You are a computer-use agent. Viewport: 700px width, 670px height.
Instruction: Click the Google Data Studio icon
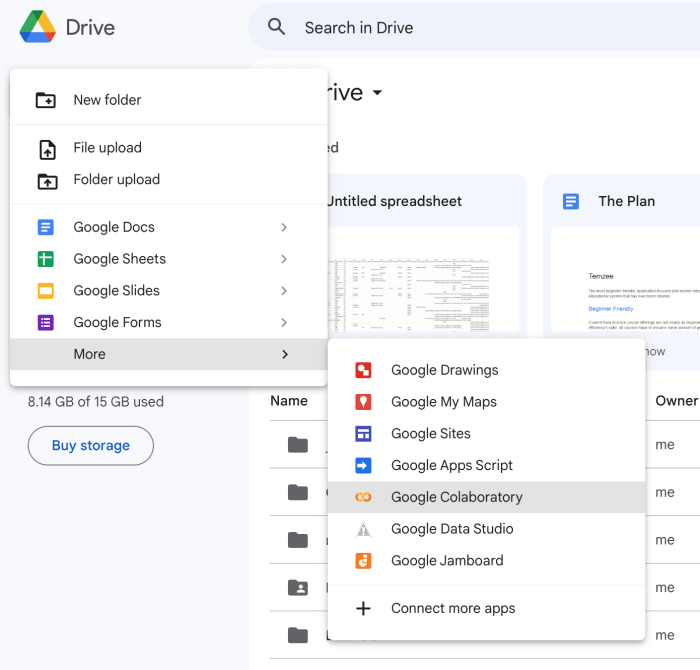pyautogui.click(x=363, y=529)
